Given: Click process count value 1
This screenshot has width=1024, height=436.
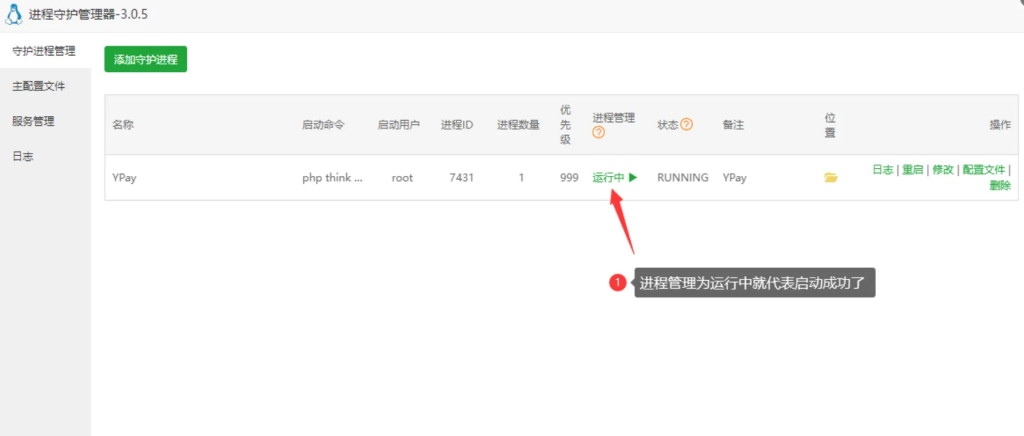Looking at the screenshot, I should click(521, 178).
